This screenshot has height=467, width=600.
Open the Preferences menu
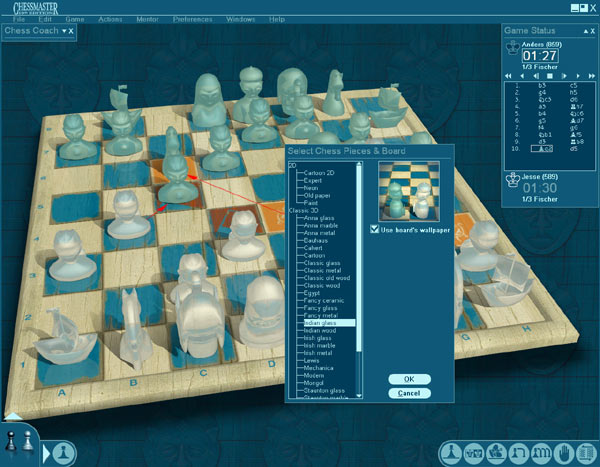pos(192,20)
